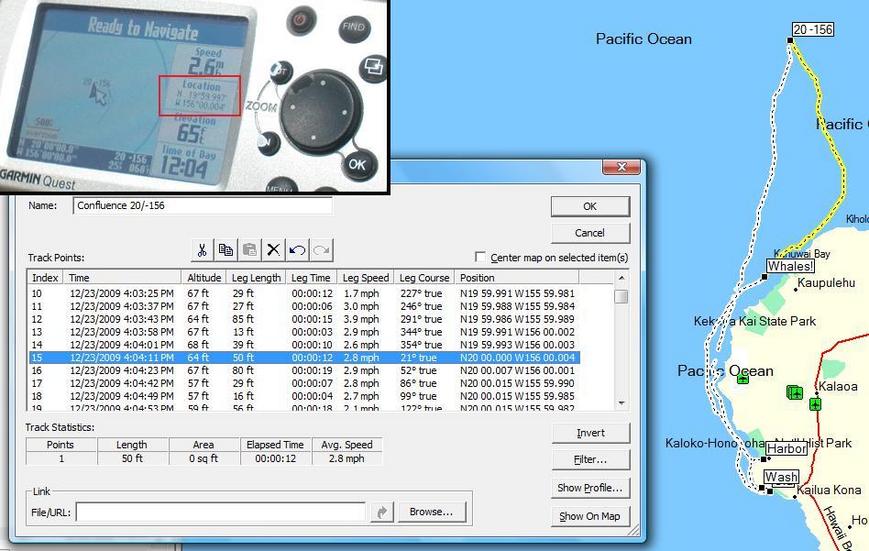Screen dimensions: 869x551
Task: Click the File/URL input field
Action: [221, 512]
